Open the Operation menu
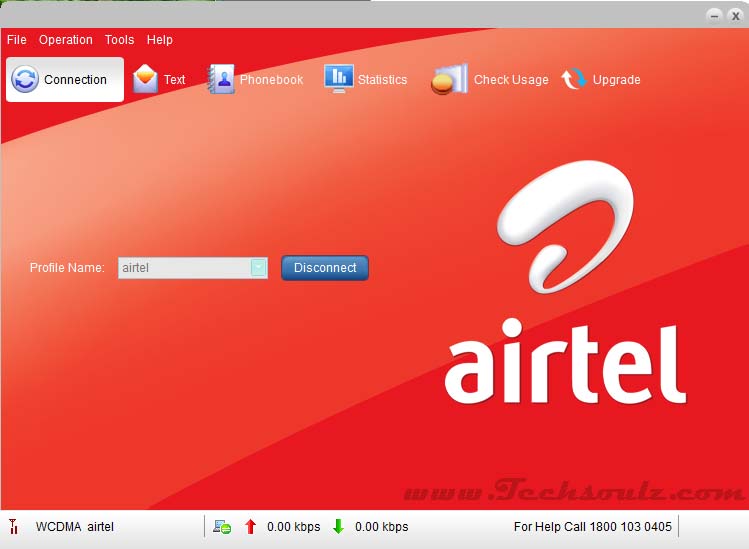This screenshot has width=749, height=549. click(x=65, y=40)
